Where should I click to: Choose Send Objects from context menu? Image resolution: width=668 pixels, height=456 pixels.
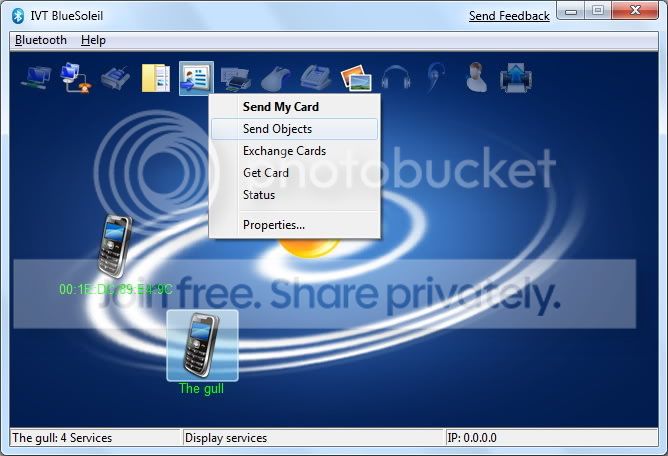click(294, 129)
